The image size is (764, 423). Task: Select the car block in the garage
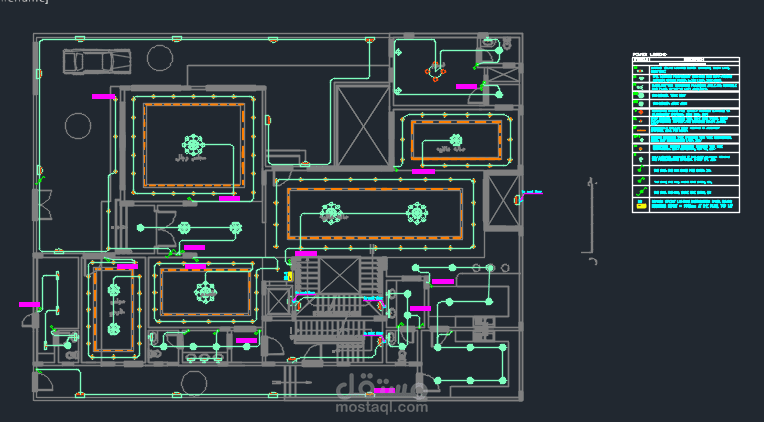pyautogui.click(x=97, y=61)
